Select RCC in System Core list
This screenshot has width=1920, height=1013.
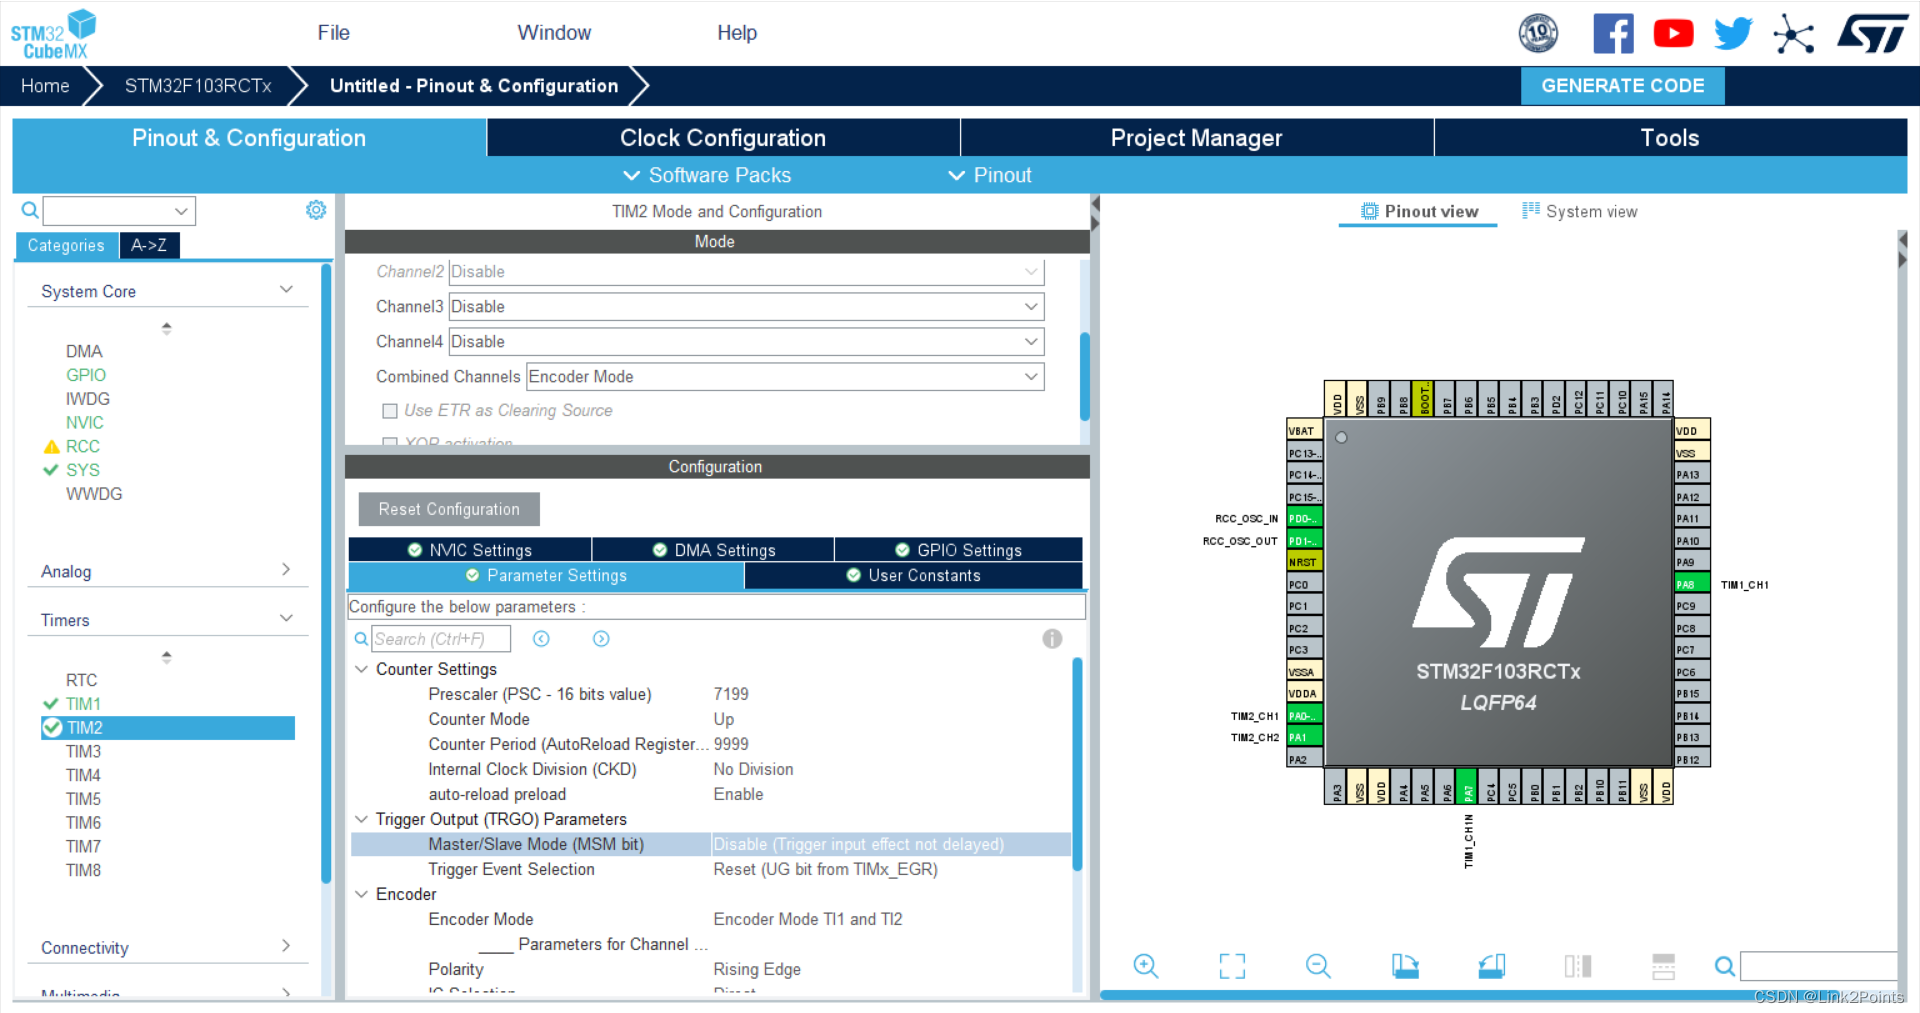tap(83, 446)
